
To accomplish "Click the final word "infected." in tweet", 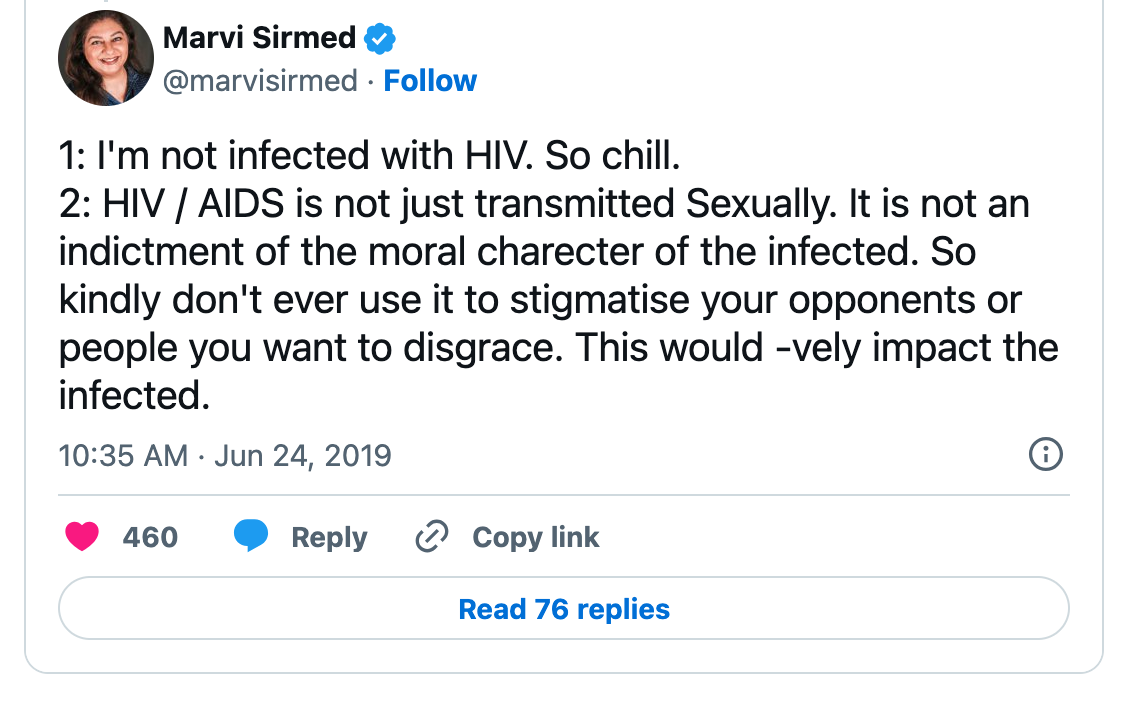I will (x=134, y=396).
